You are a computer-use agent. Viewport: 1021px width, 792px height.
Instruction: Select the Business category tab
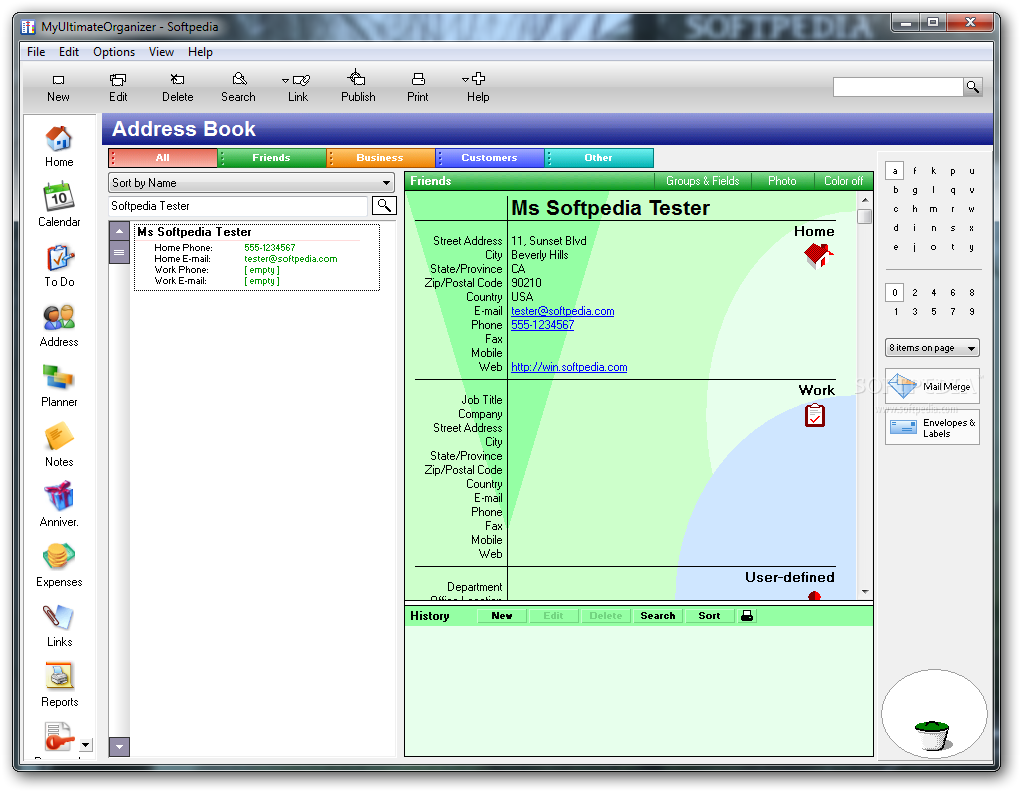point(380,158)
